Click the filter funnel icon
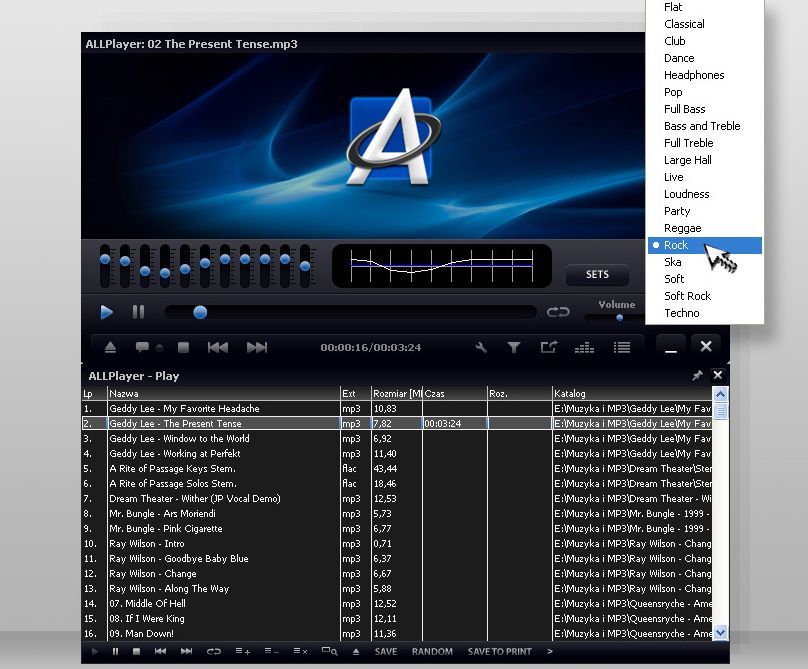Image resolution: width=808 pixels, height=669 pixels. click(x=513, y=347)
